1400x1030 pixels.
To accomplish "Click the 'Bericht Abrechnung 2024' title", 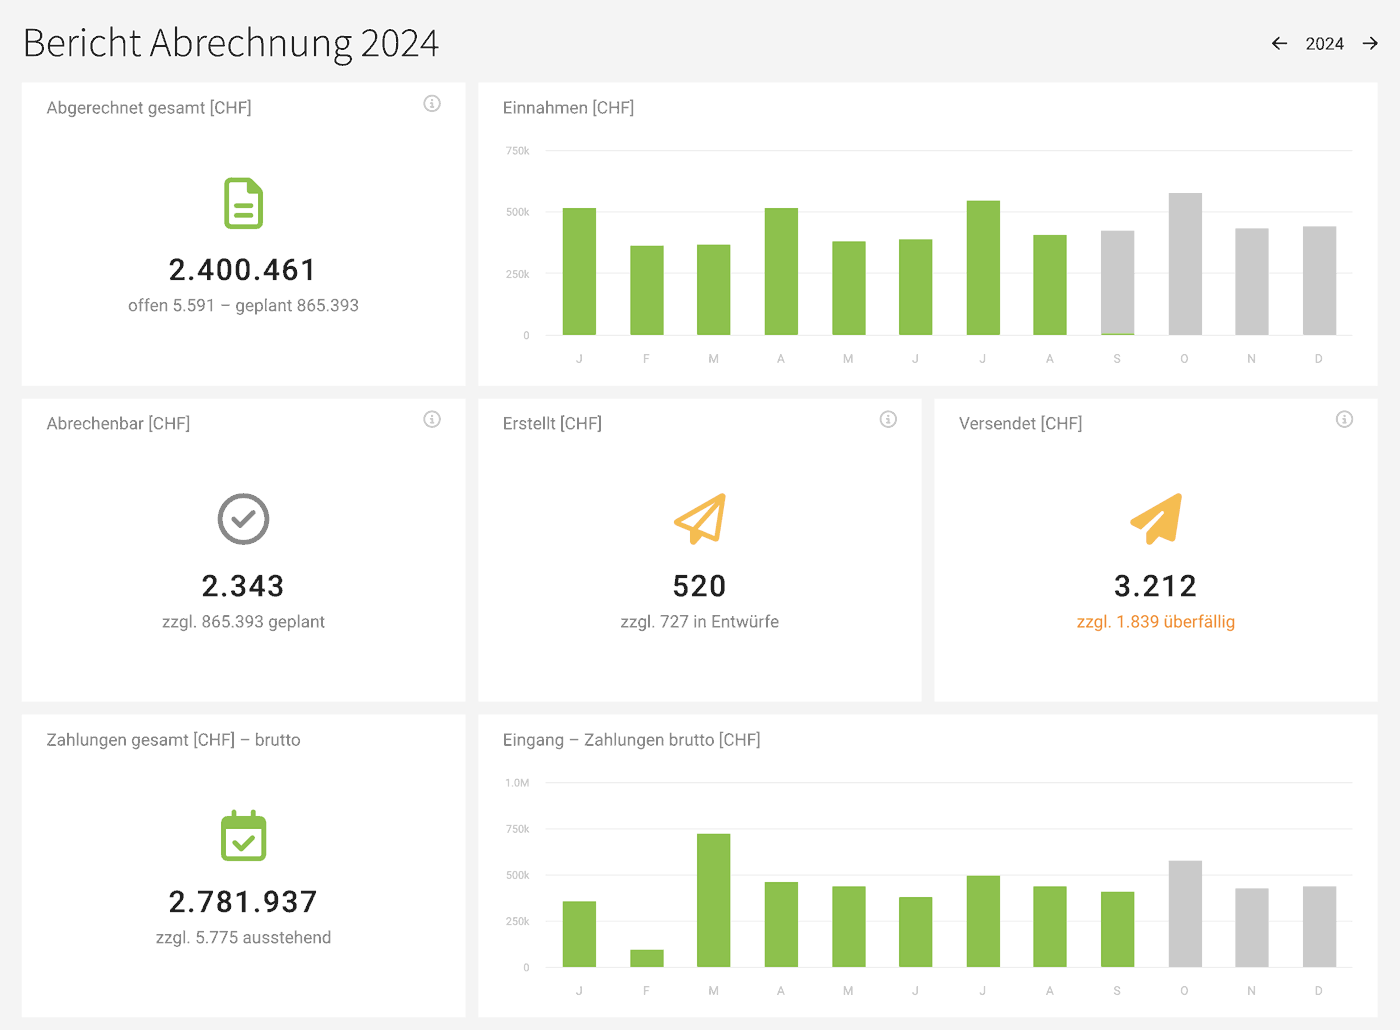I will [231, 44].
